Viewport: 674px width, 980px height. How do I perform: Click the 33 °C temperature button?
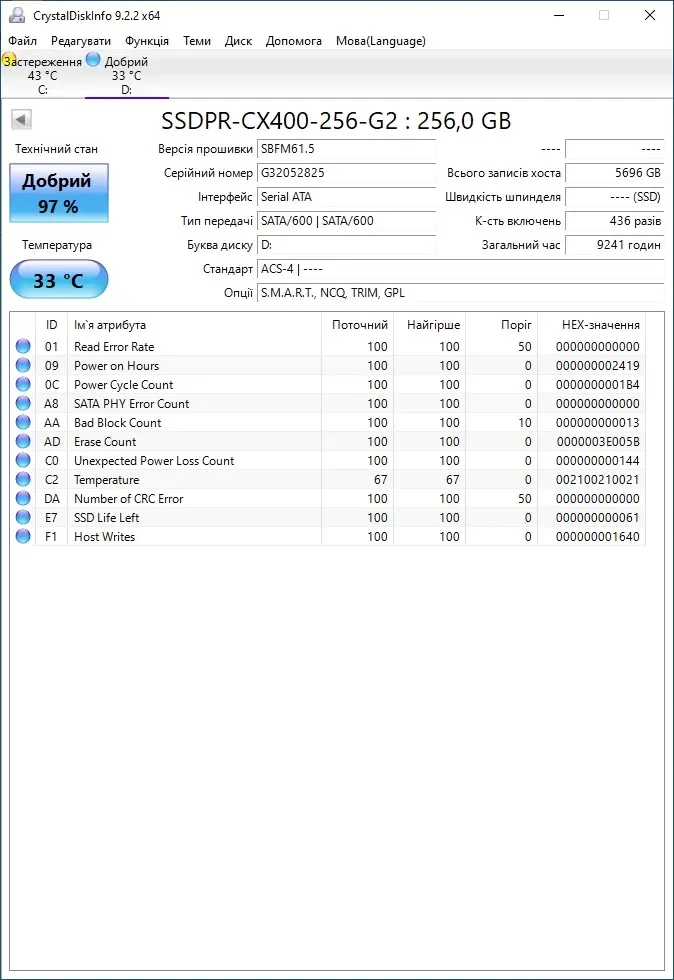(59, 279)
